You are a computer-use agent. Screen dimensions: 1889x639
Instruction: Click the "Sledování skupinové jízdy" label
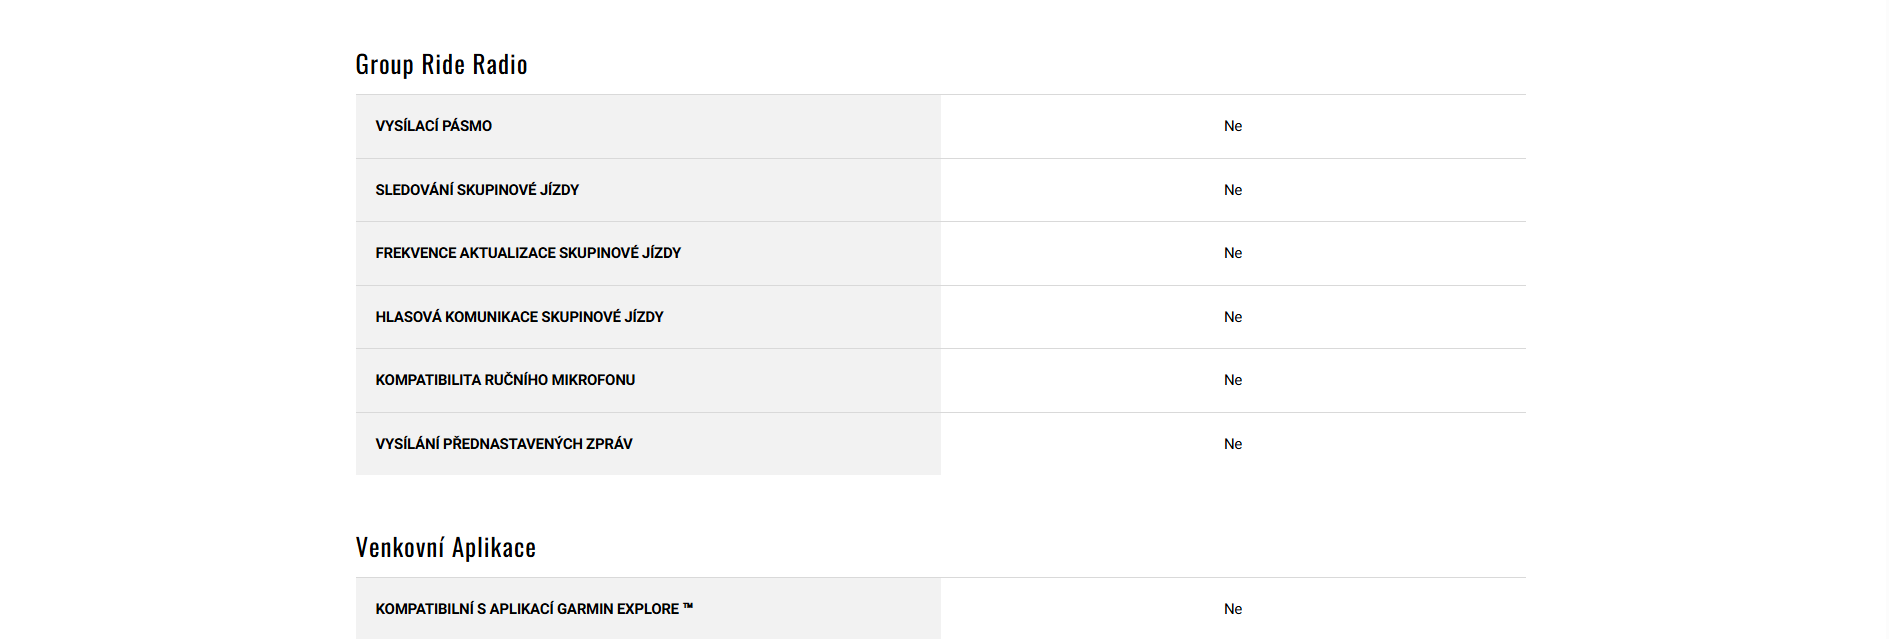(477, 190)
